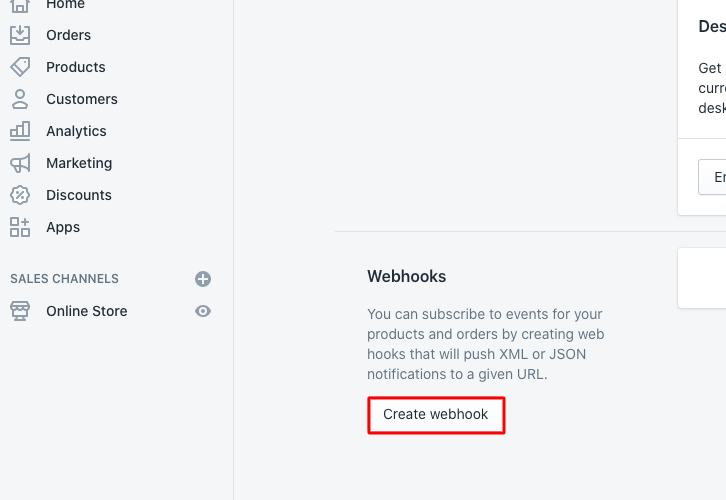This screenshot has height=500, width=726.
Task: Open the Orders menu item
Action: coord(68,35)
